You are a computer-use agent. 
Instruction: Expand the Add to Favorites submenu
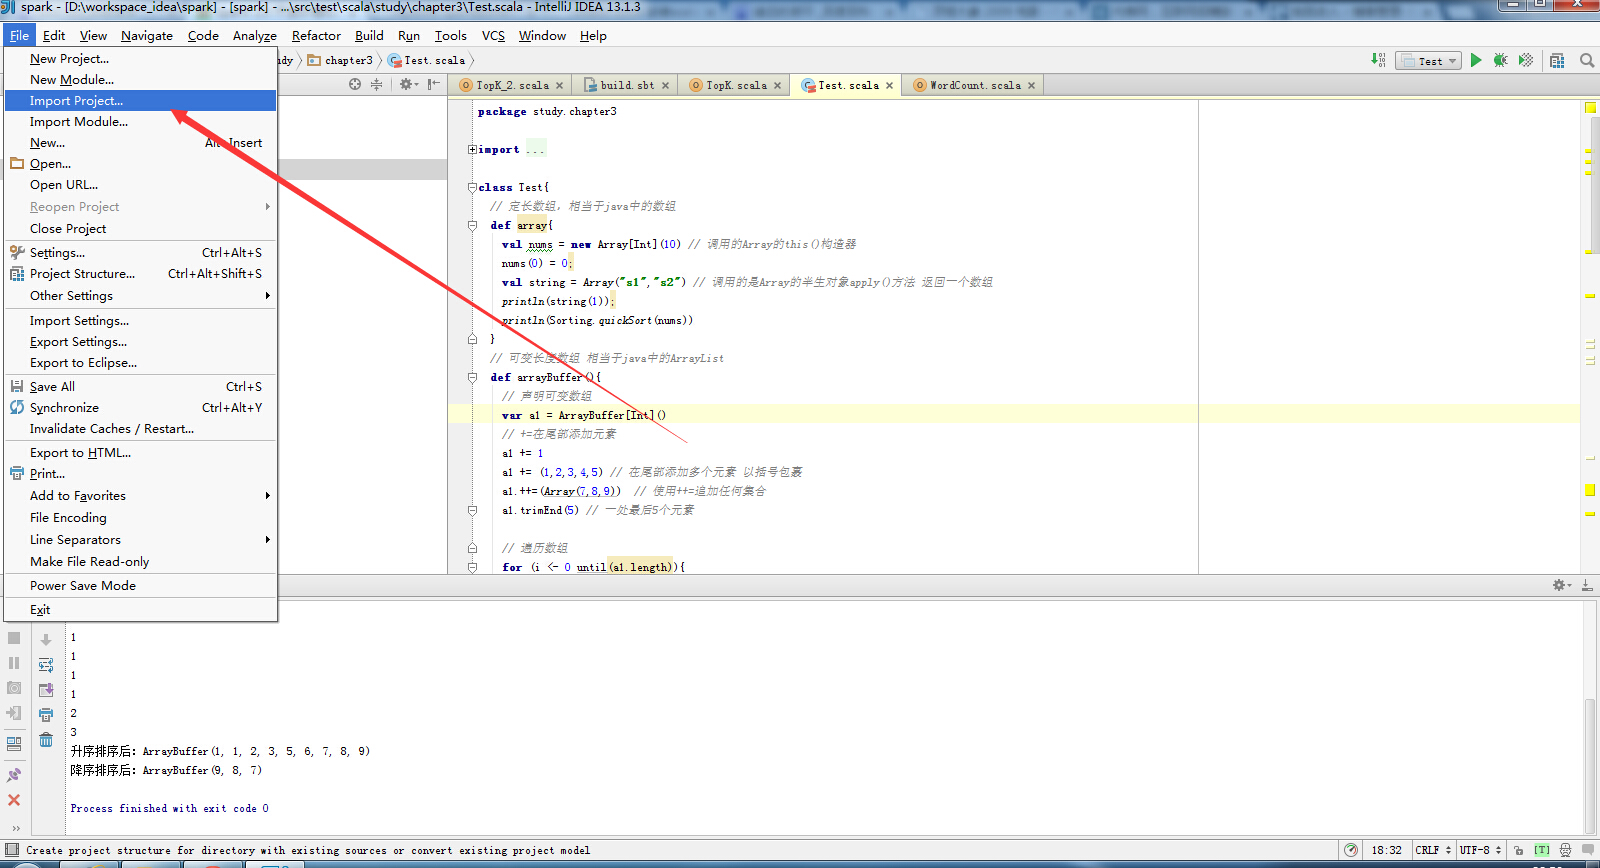[140, 496]
